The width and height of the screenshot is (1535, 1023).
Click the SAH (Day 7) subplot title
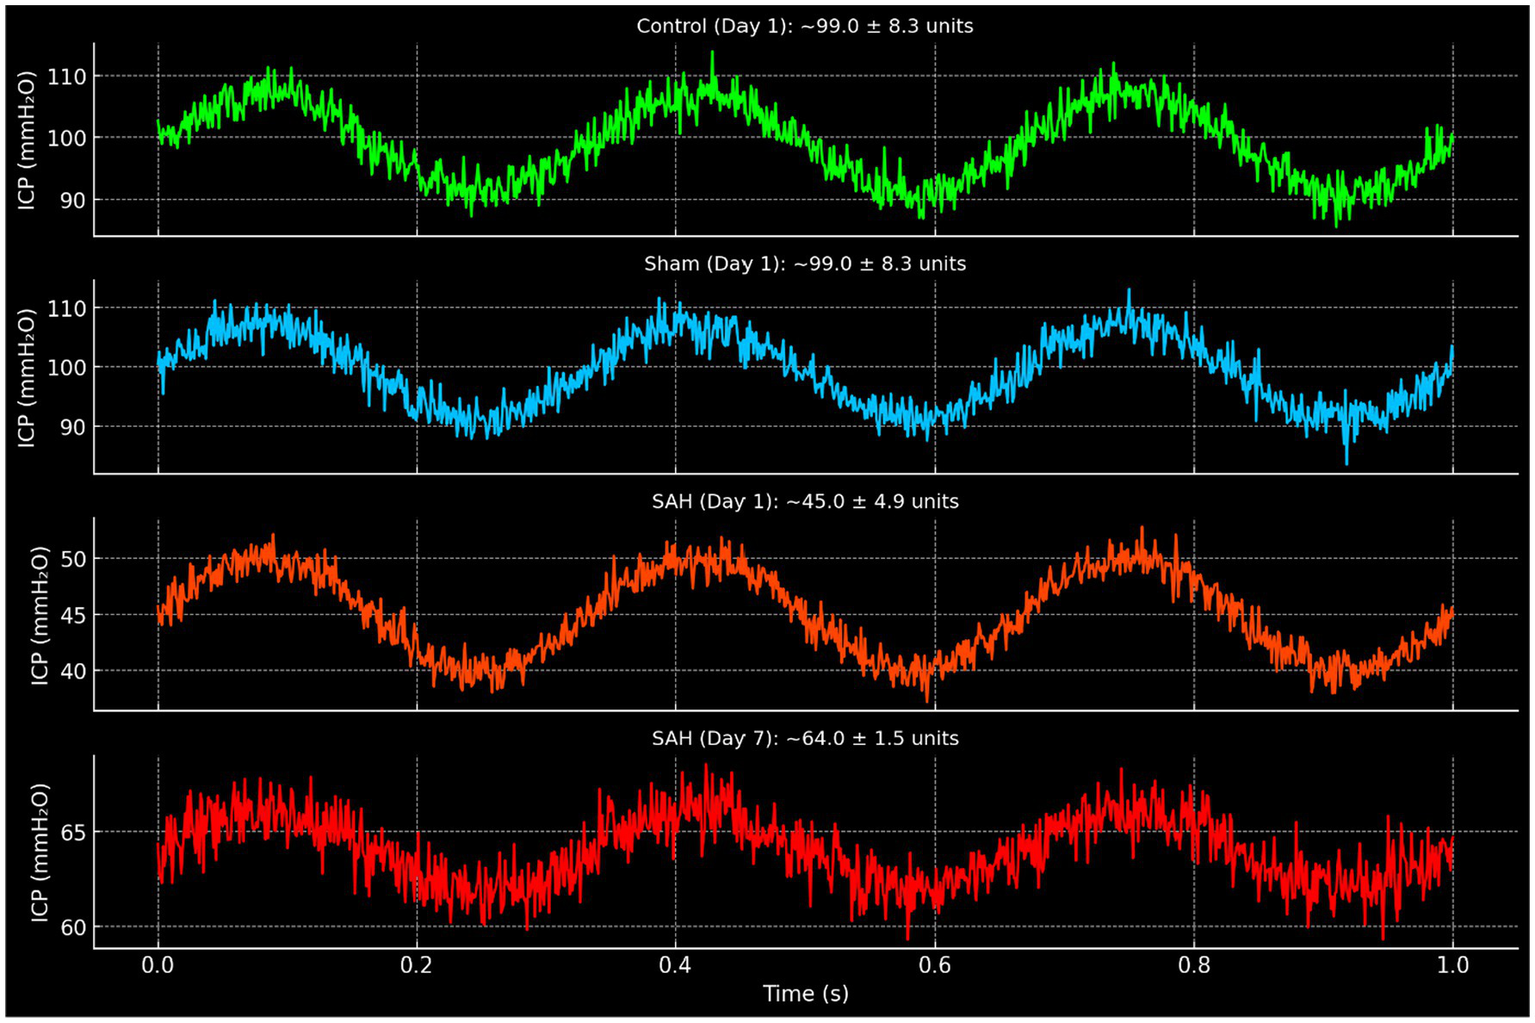[x=804, y=738]
